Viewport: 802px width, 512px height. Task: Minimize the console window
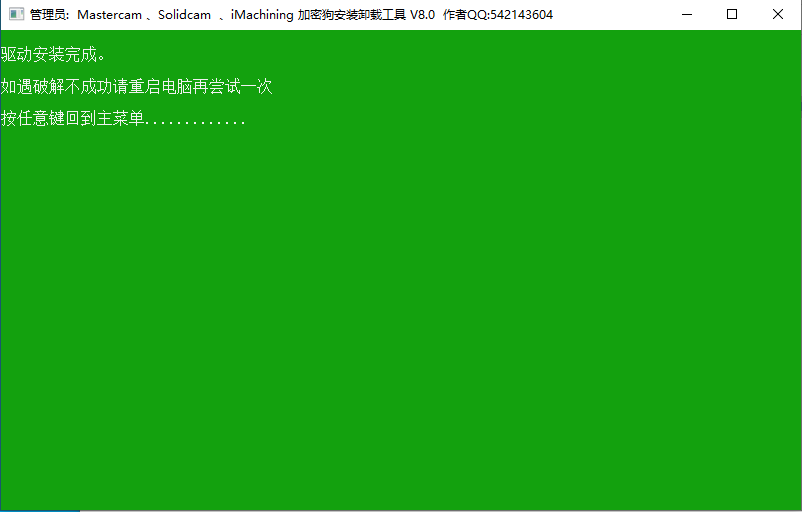(687, 14)
